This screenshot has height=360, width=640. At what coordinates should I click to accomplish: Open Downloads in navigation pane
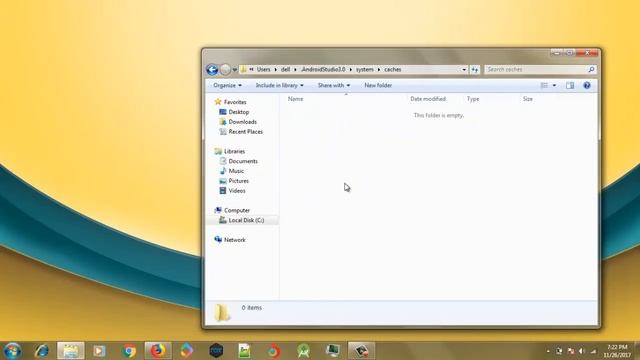[242, 122]
